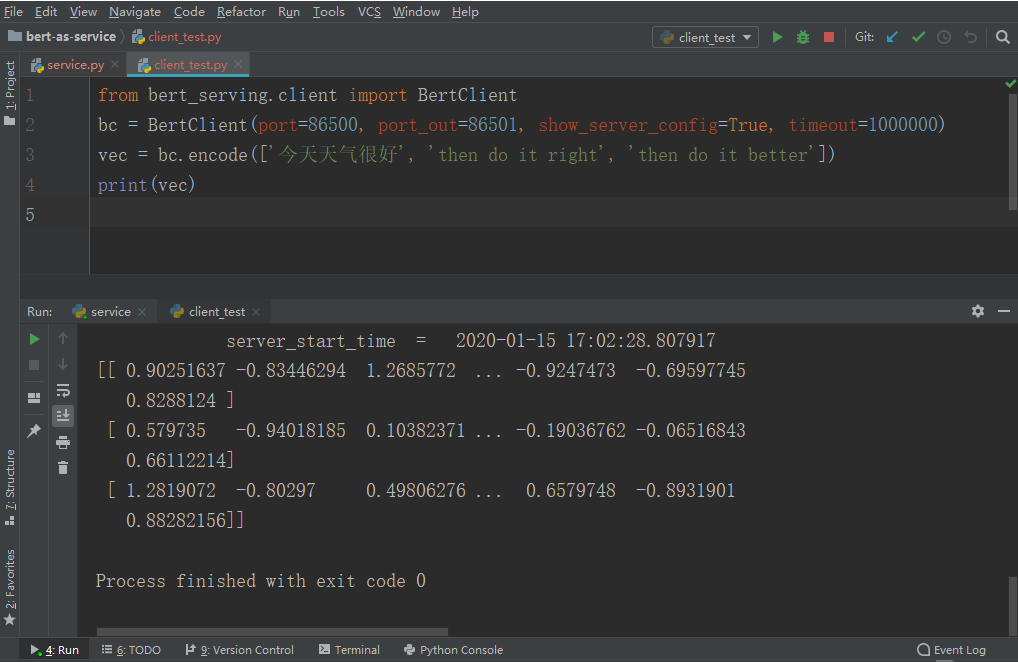Rerun the program in the Run panel
Screen dimensions: 1018x662
click(33, 339)
